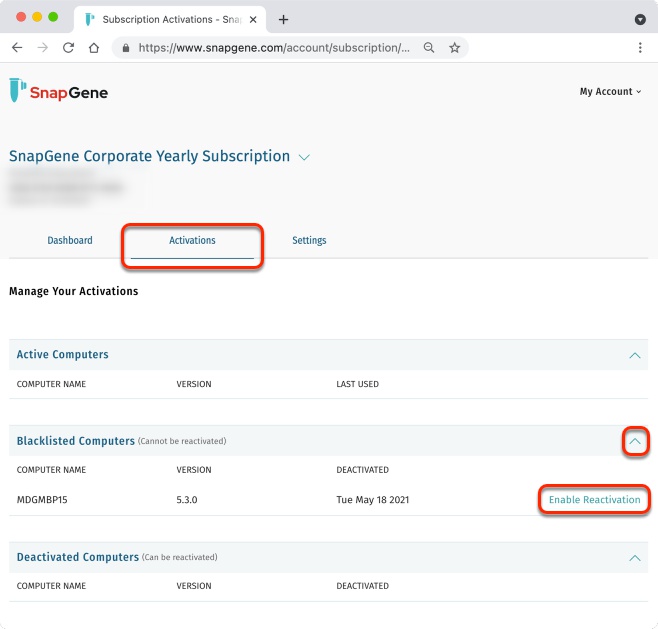Collapse the Deactivated Computers section
The width and height of the screenshot is (658, 629).
click(x=634, y=558)
